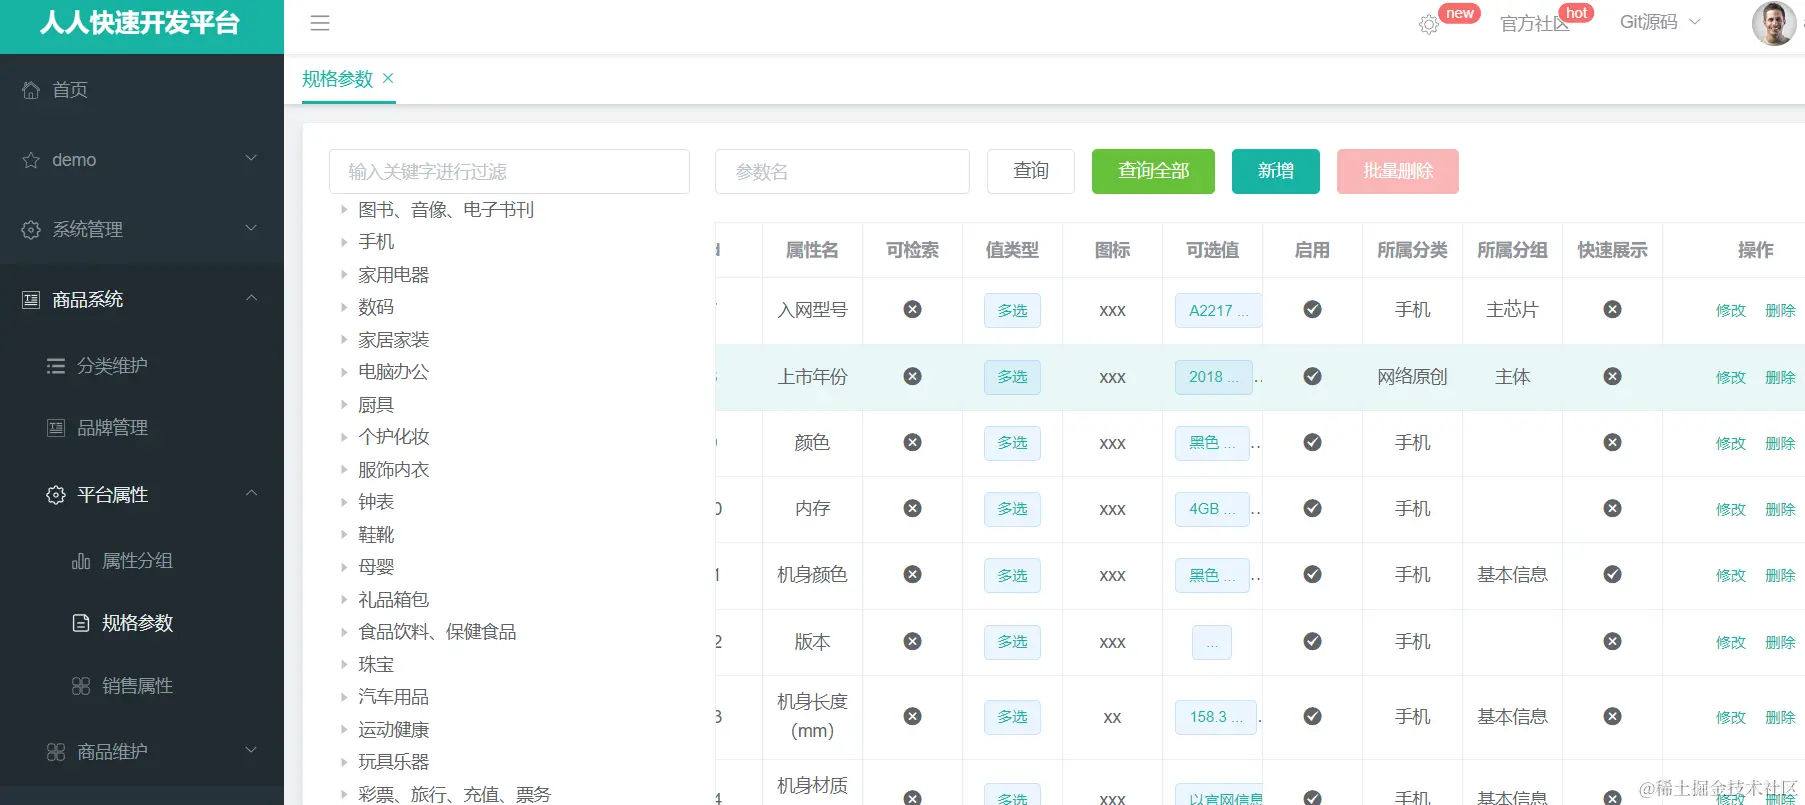1805x805 pixels.
Task: Click the 品牌管理 menu icon
Action: pos(56,428)
